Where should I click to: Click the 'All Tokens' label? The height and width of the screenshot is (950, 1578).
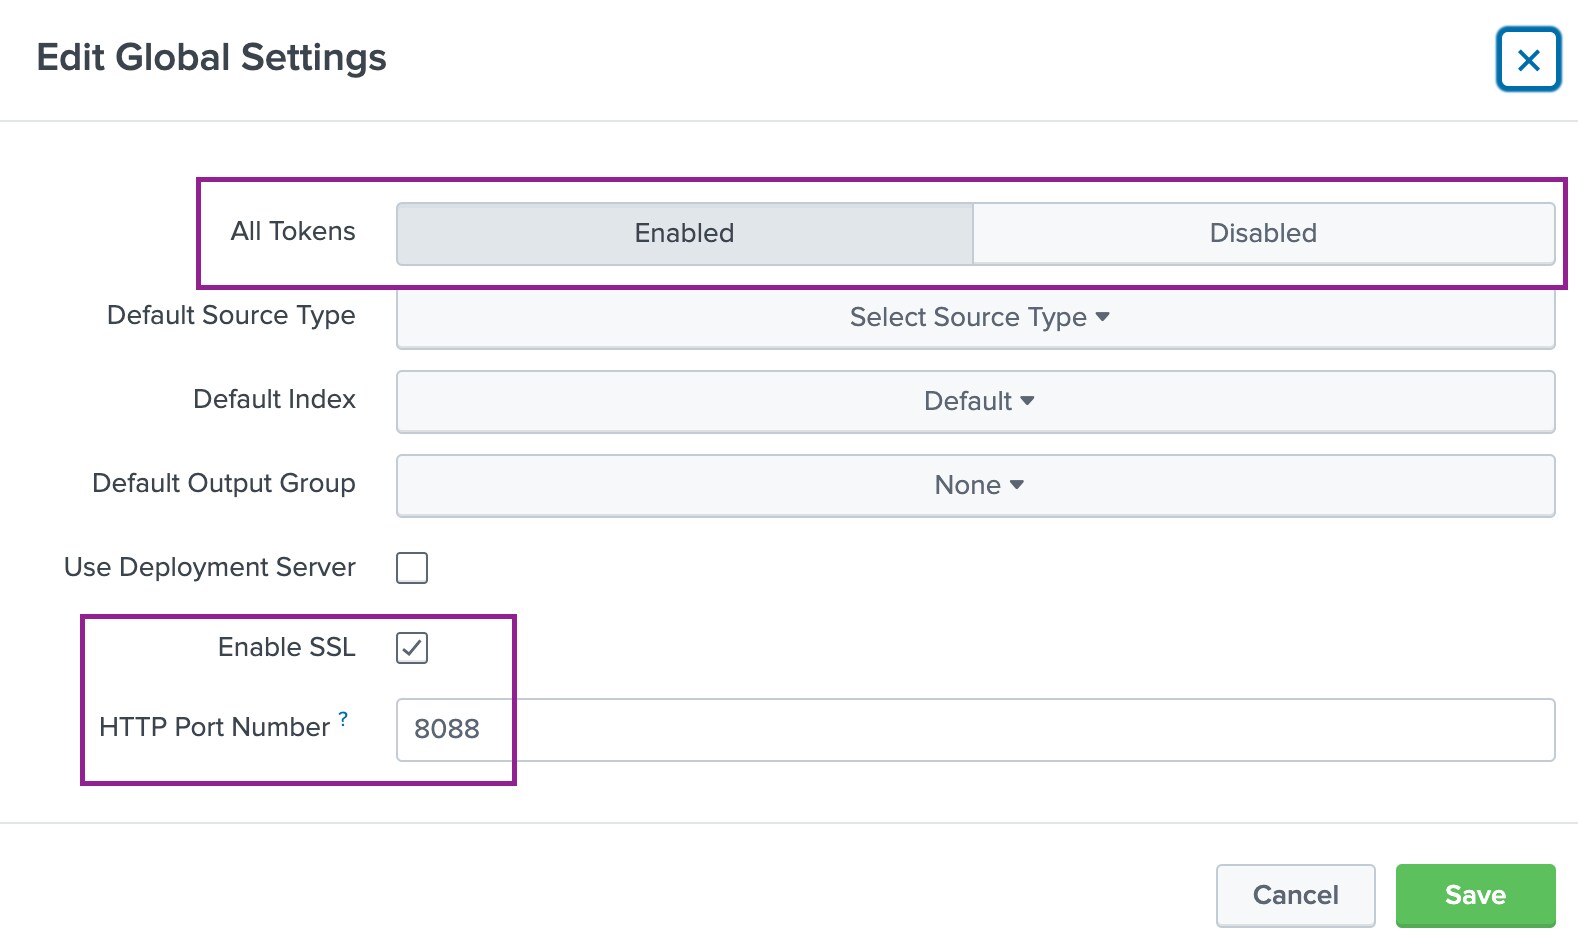tap(293, 231)
